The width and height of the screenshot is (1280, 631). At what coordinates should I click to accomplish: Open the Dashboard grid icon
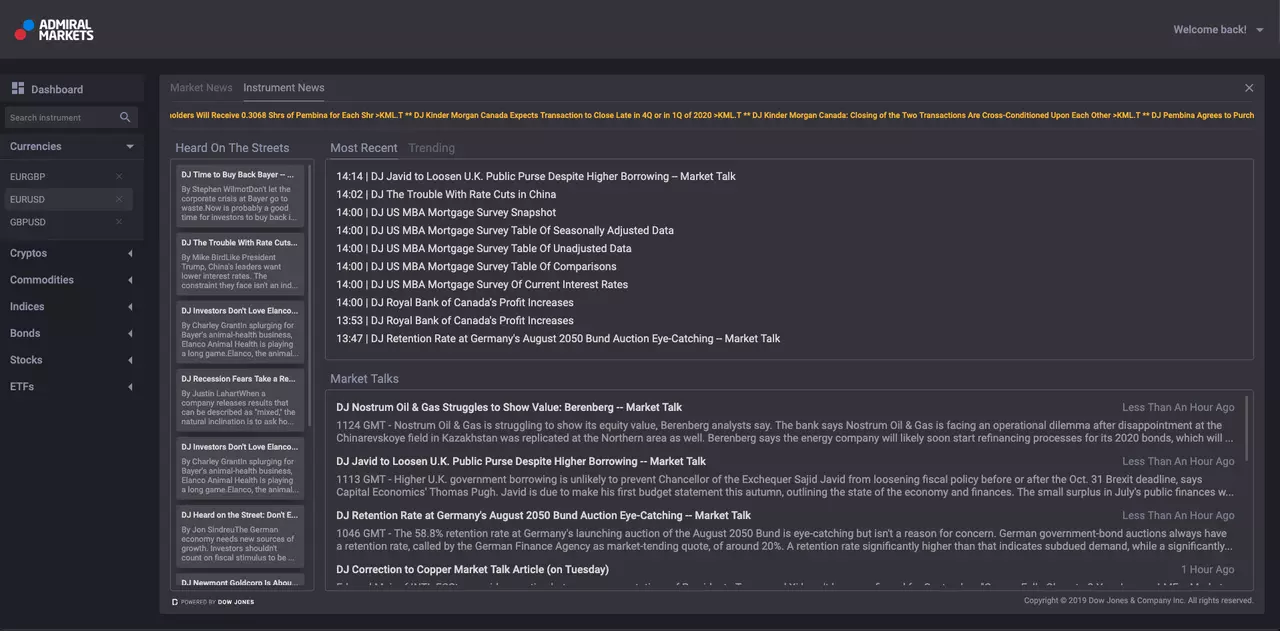(x=18, y=89)
